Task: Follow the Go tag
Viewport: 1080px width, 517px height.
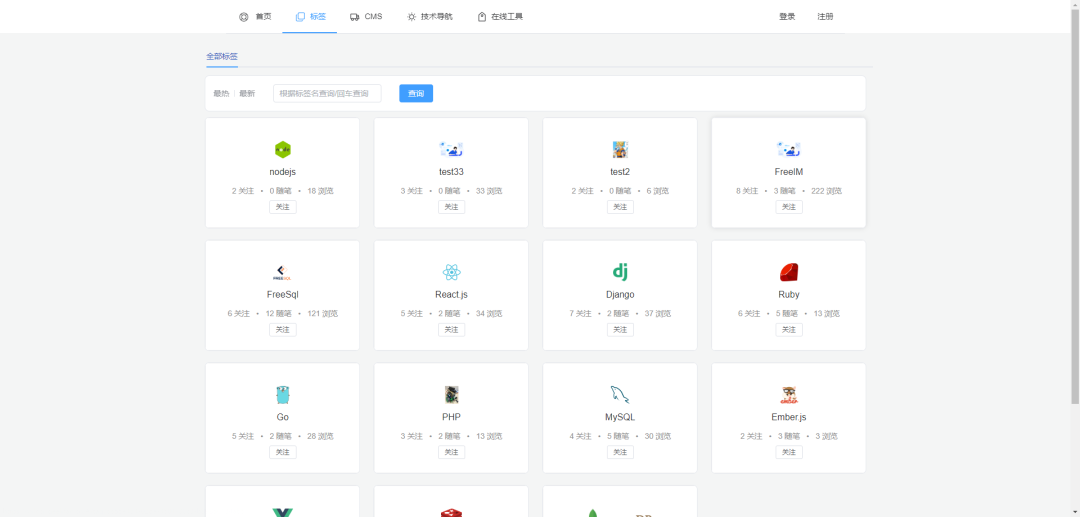Action: [x=282, y=452]
